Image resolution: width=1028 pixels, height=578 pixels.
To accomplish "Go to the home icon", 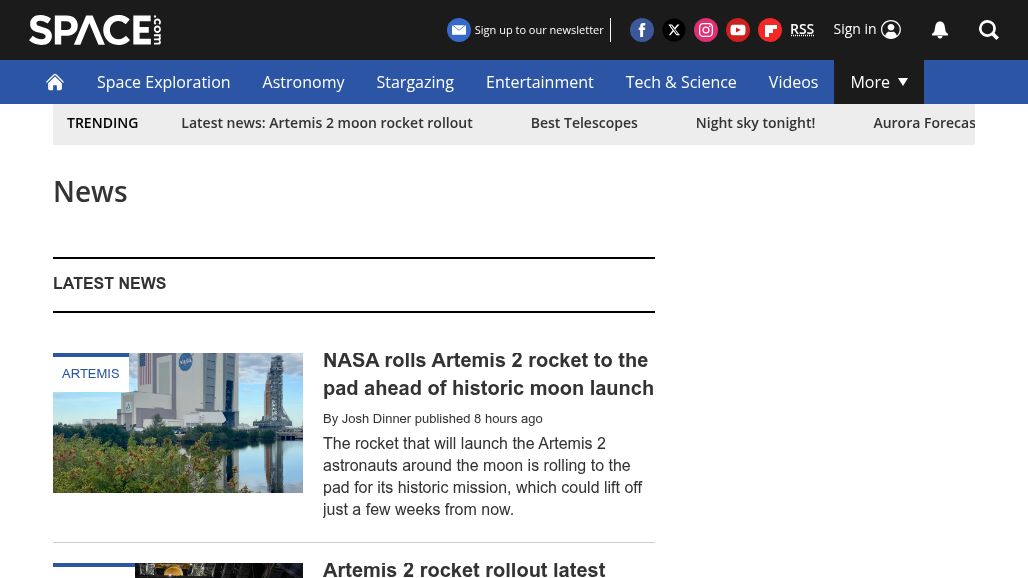I will click(55, 82).
